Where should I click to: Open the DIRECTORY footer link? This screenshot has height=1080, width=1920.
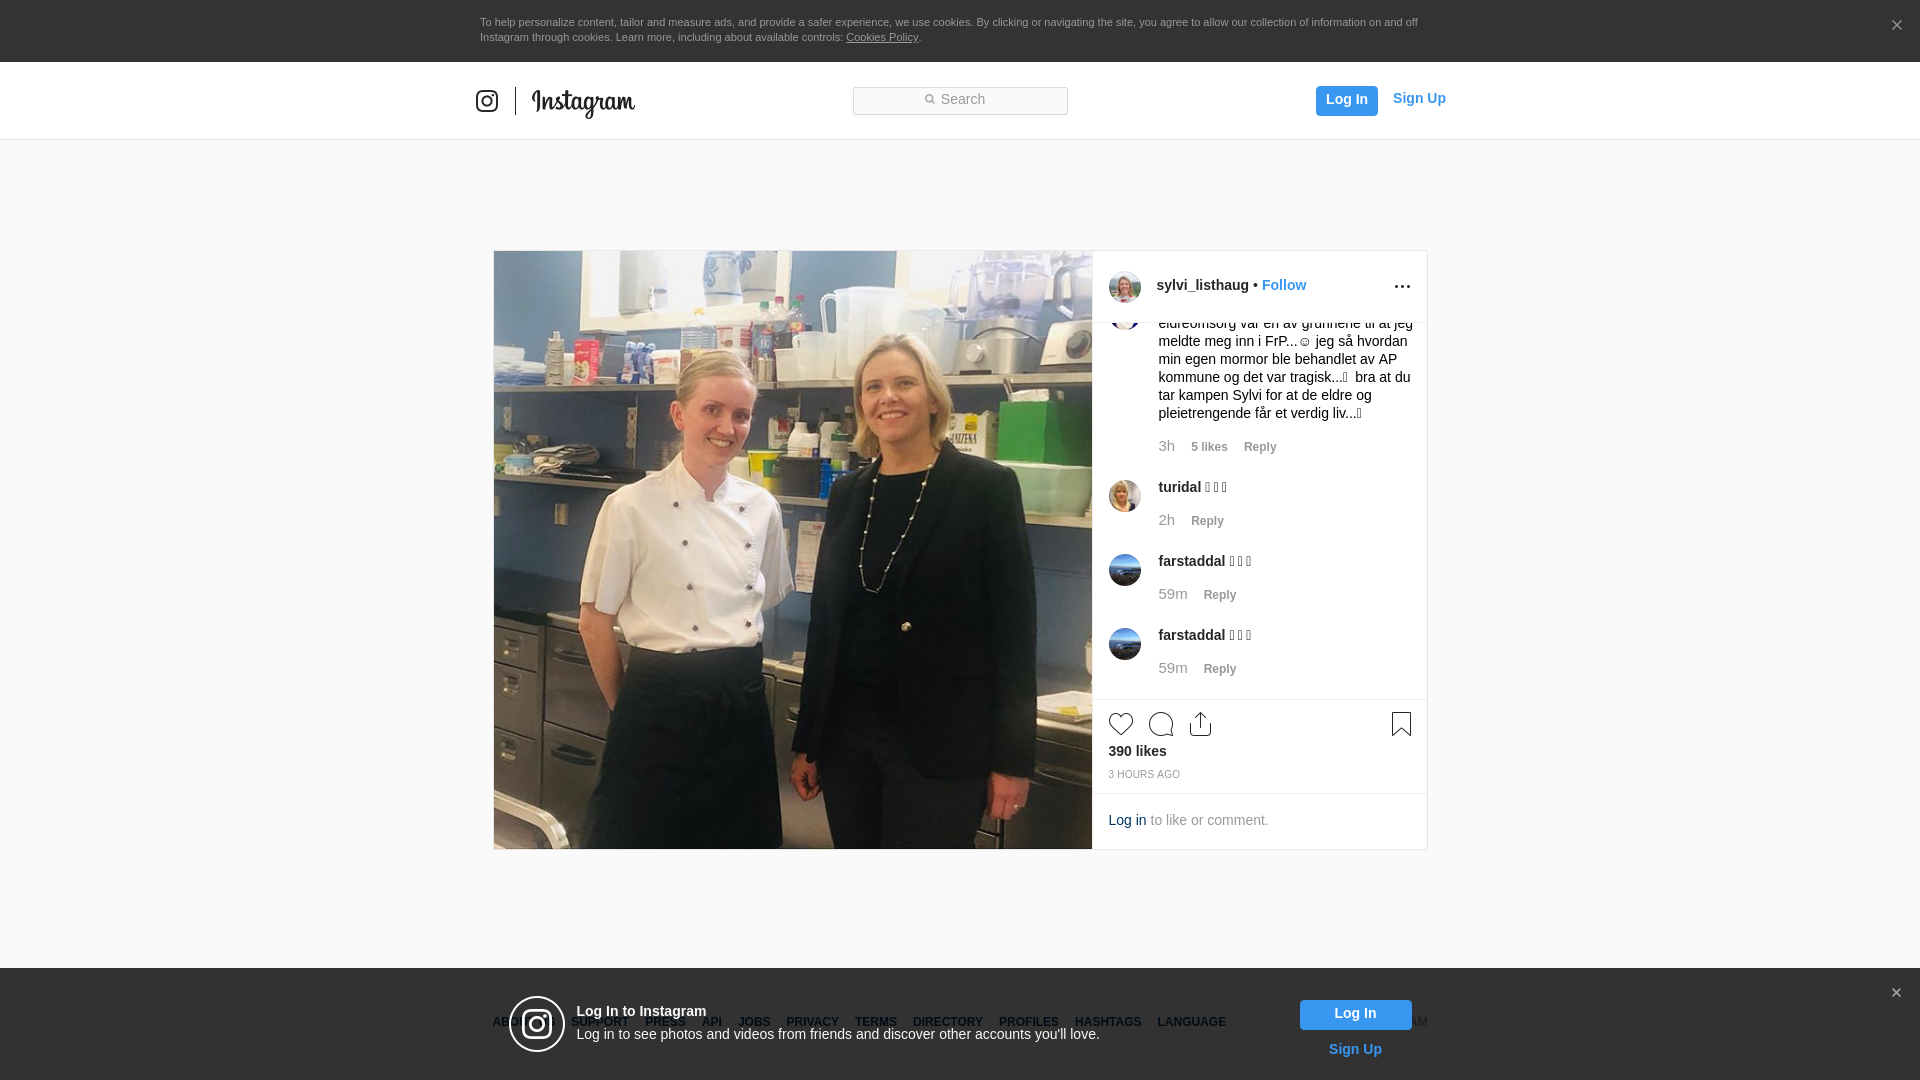tap(948, 1022)
